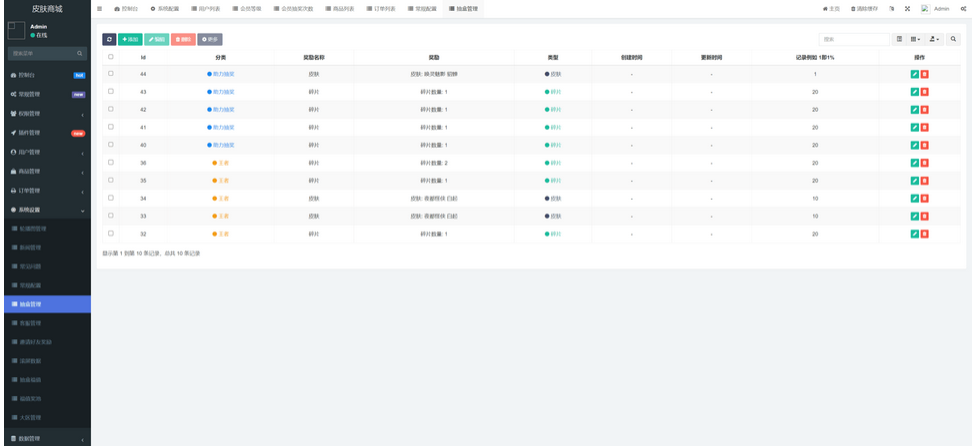Check the select-all checkbox in table header
This screenshot has height=446, width=973.
click(x=110, y=57)
